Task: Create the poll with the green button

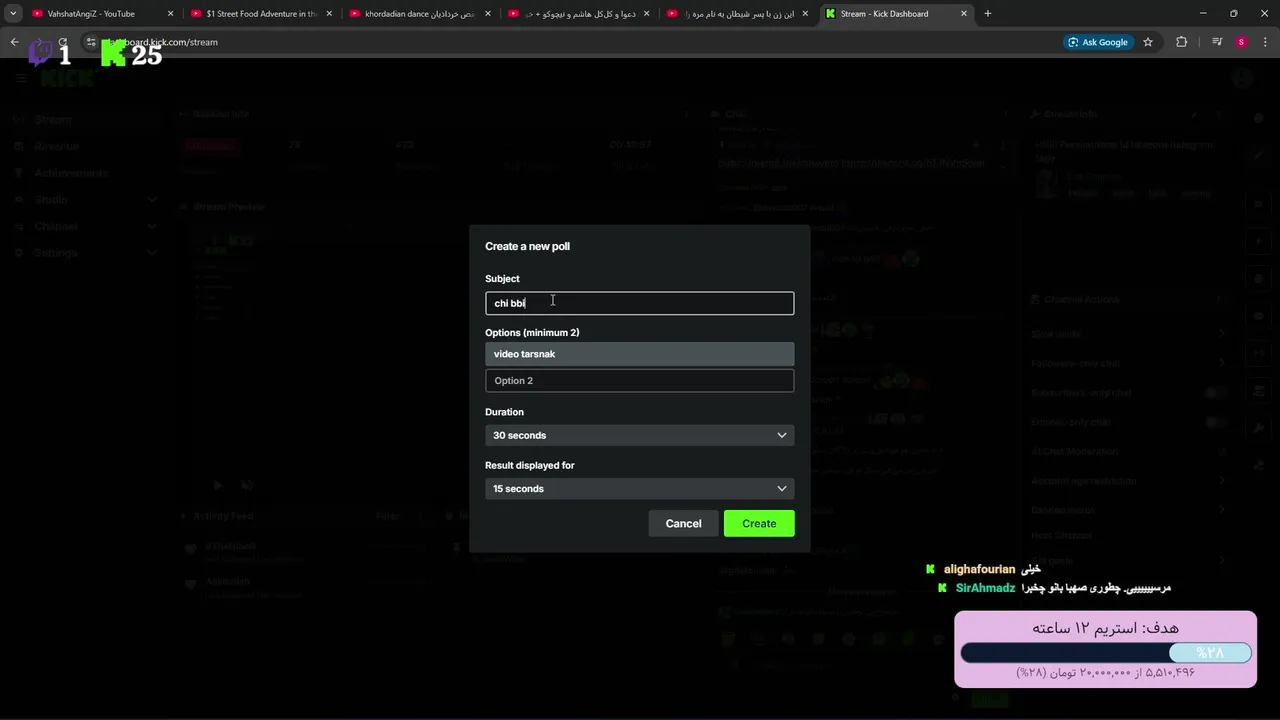Action: pyautogui.click(x=759, y=524)
